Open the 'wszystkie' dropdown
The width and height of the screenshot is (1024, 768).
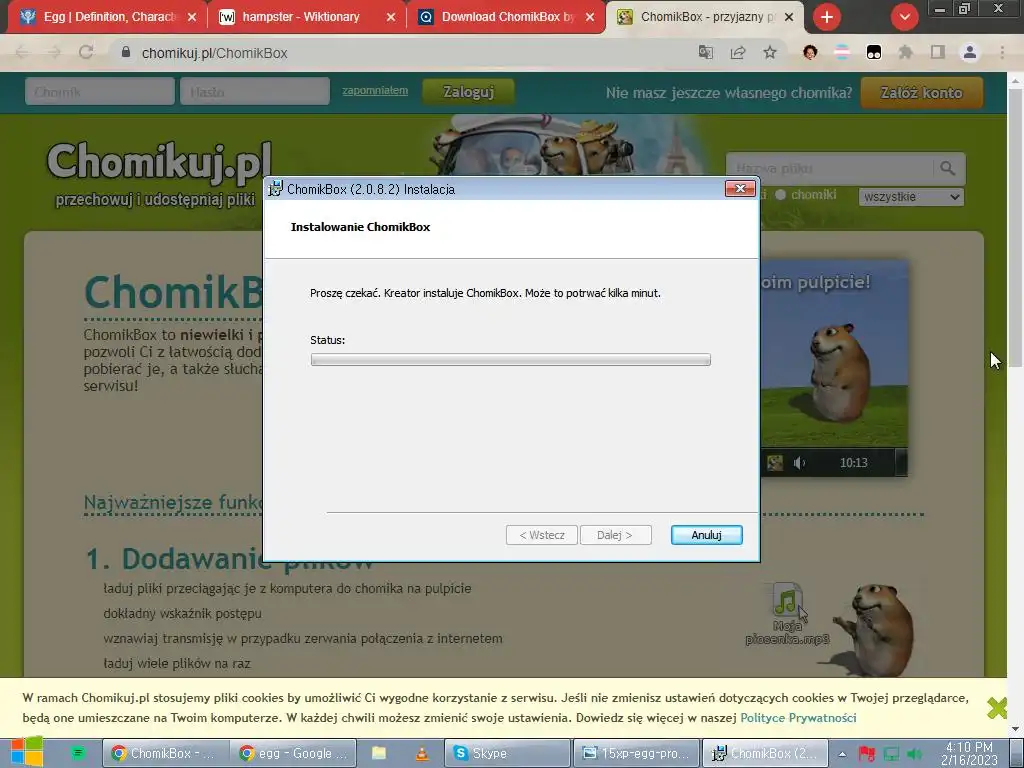(x=911, y=197)
